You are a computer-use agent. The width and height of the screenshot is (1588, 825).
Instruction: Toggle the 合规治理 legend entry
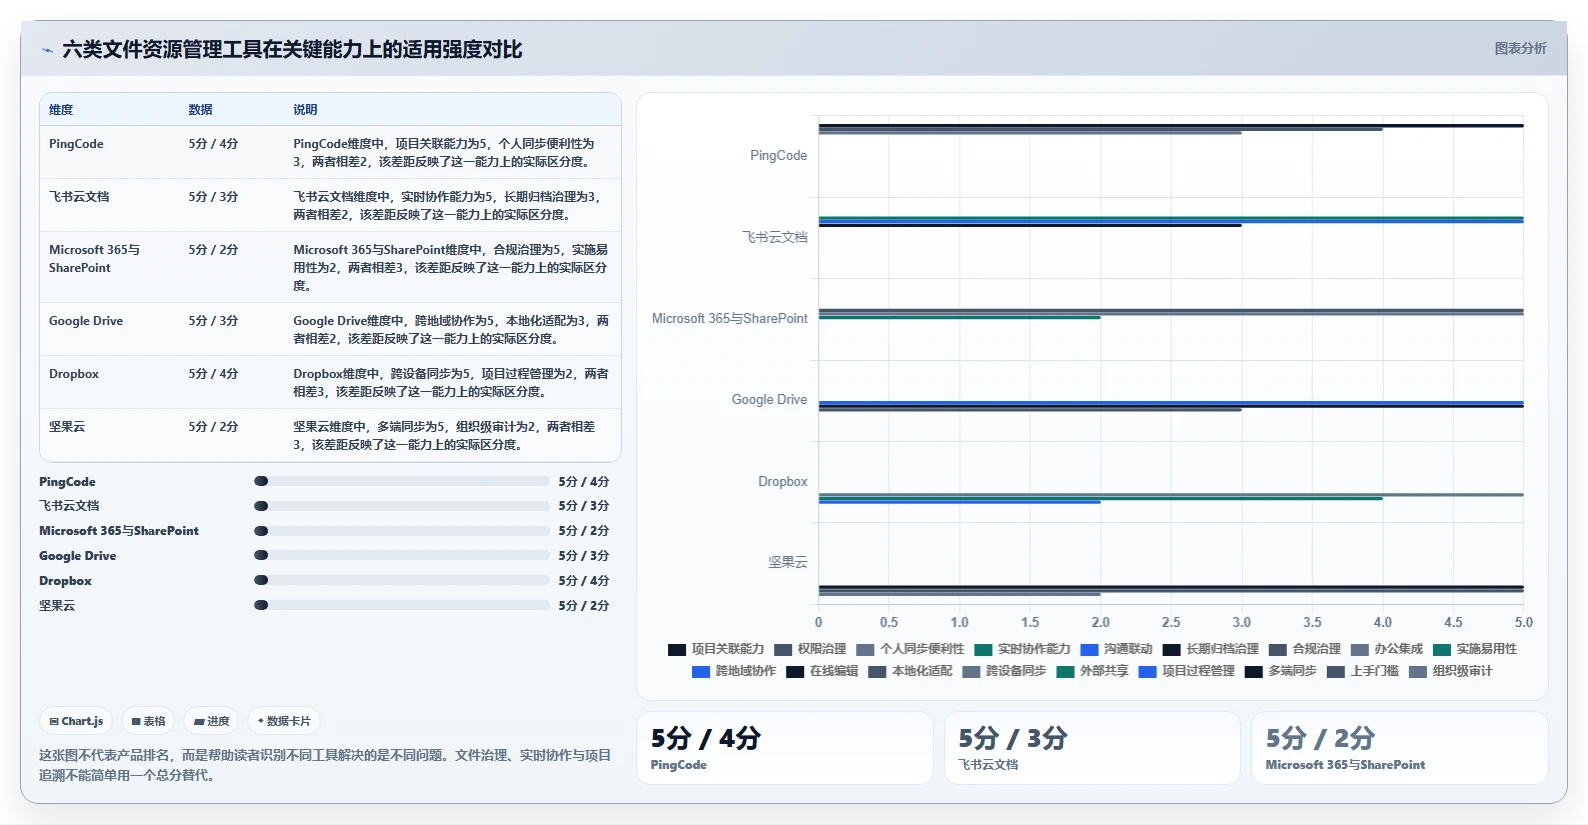coord(1304,649)
